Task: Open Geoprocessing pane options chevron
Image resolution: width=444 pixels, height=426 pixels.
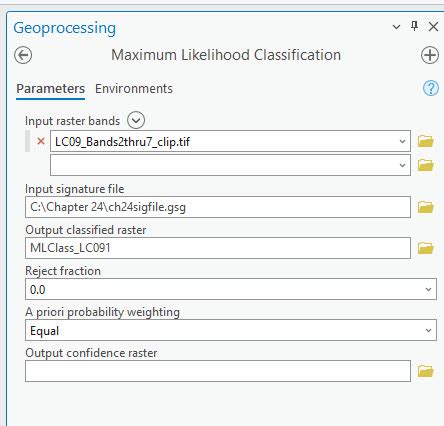Action: coord(396,27)
